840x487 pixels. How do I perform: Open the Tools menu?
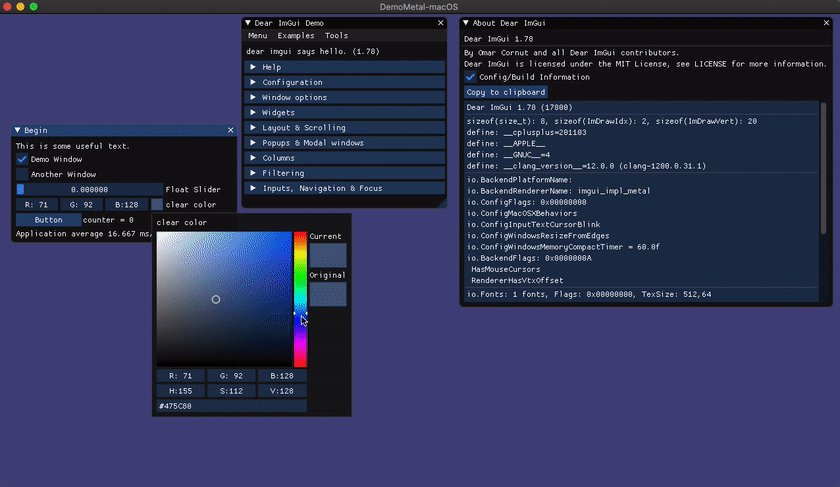coord(336,36)
